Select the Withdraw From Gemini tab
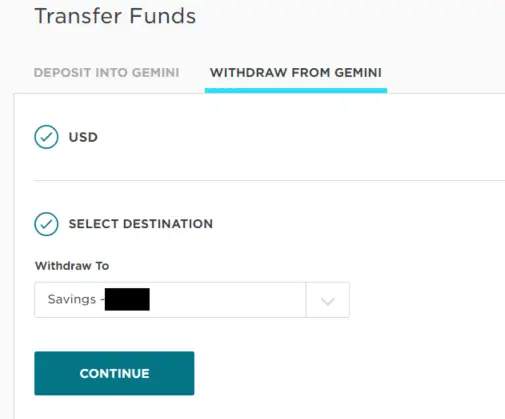 pos(296,73)
